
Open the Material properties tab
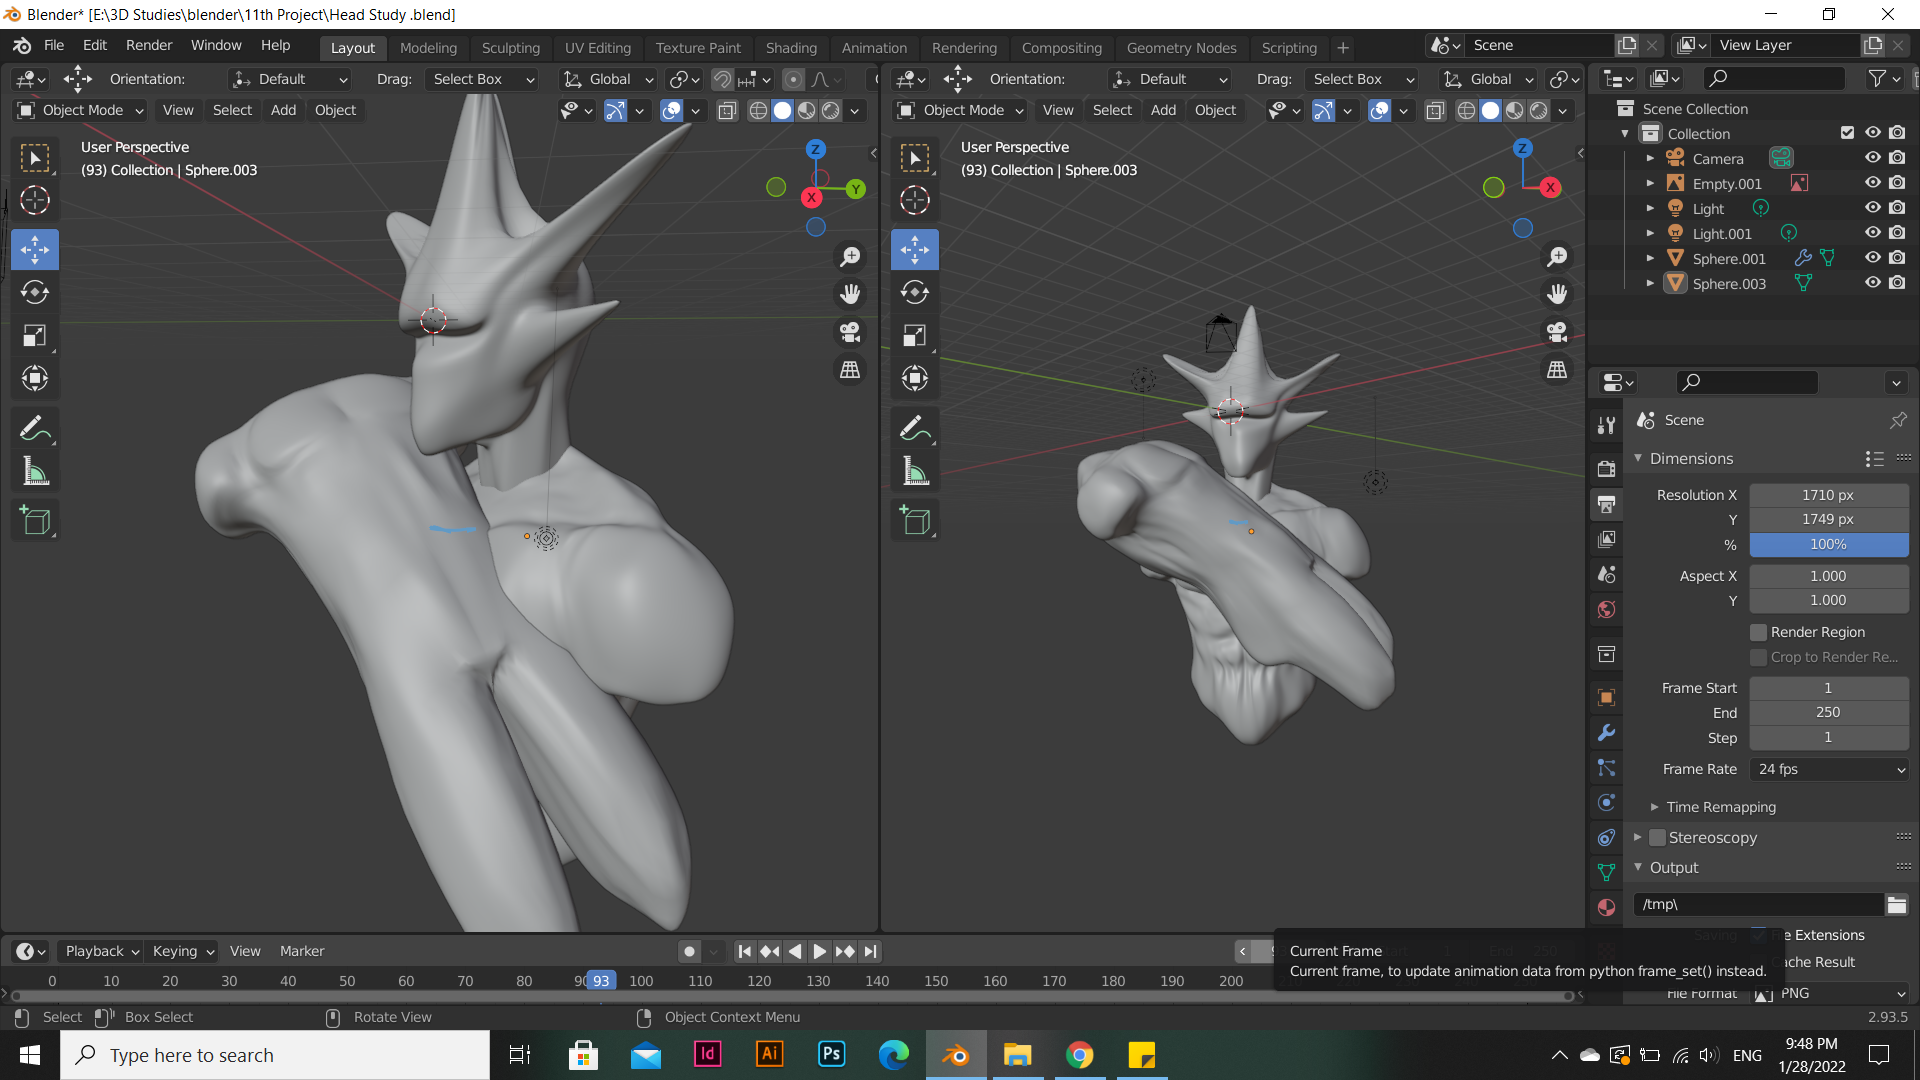coord(1606,907)
